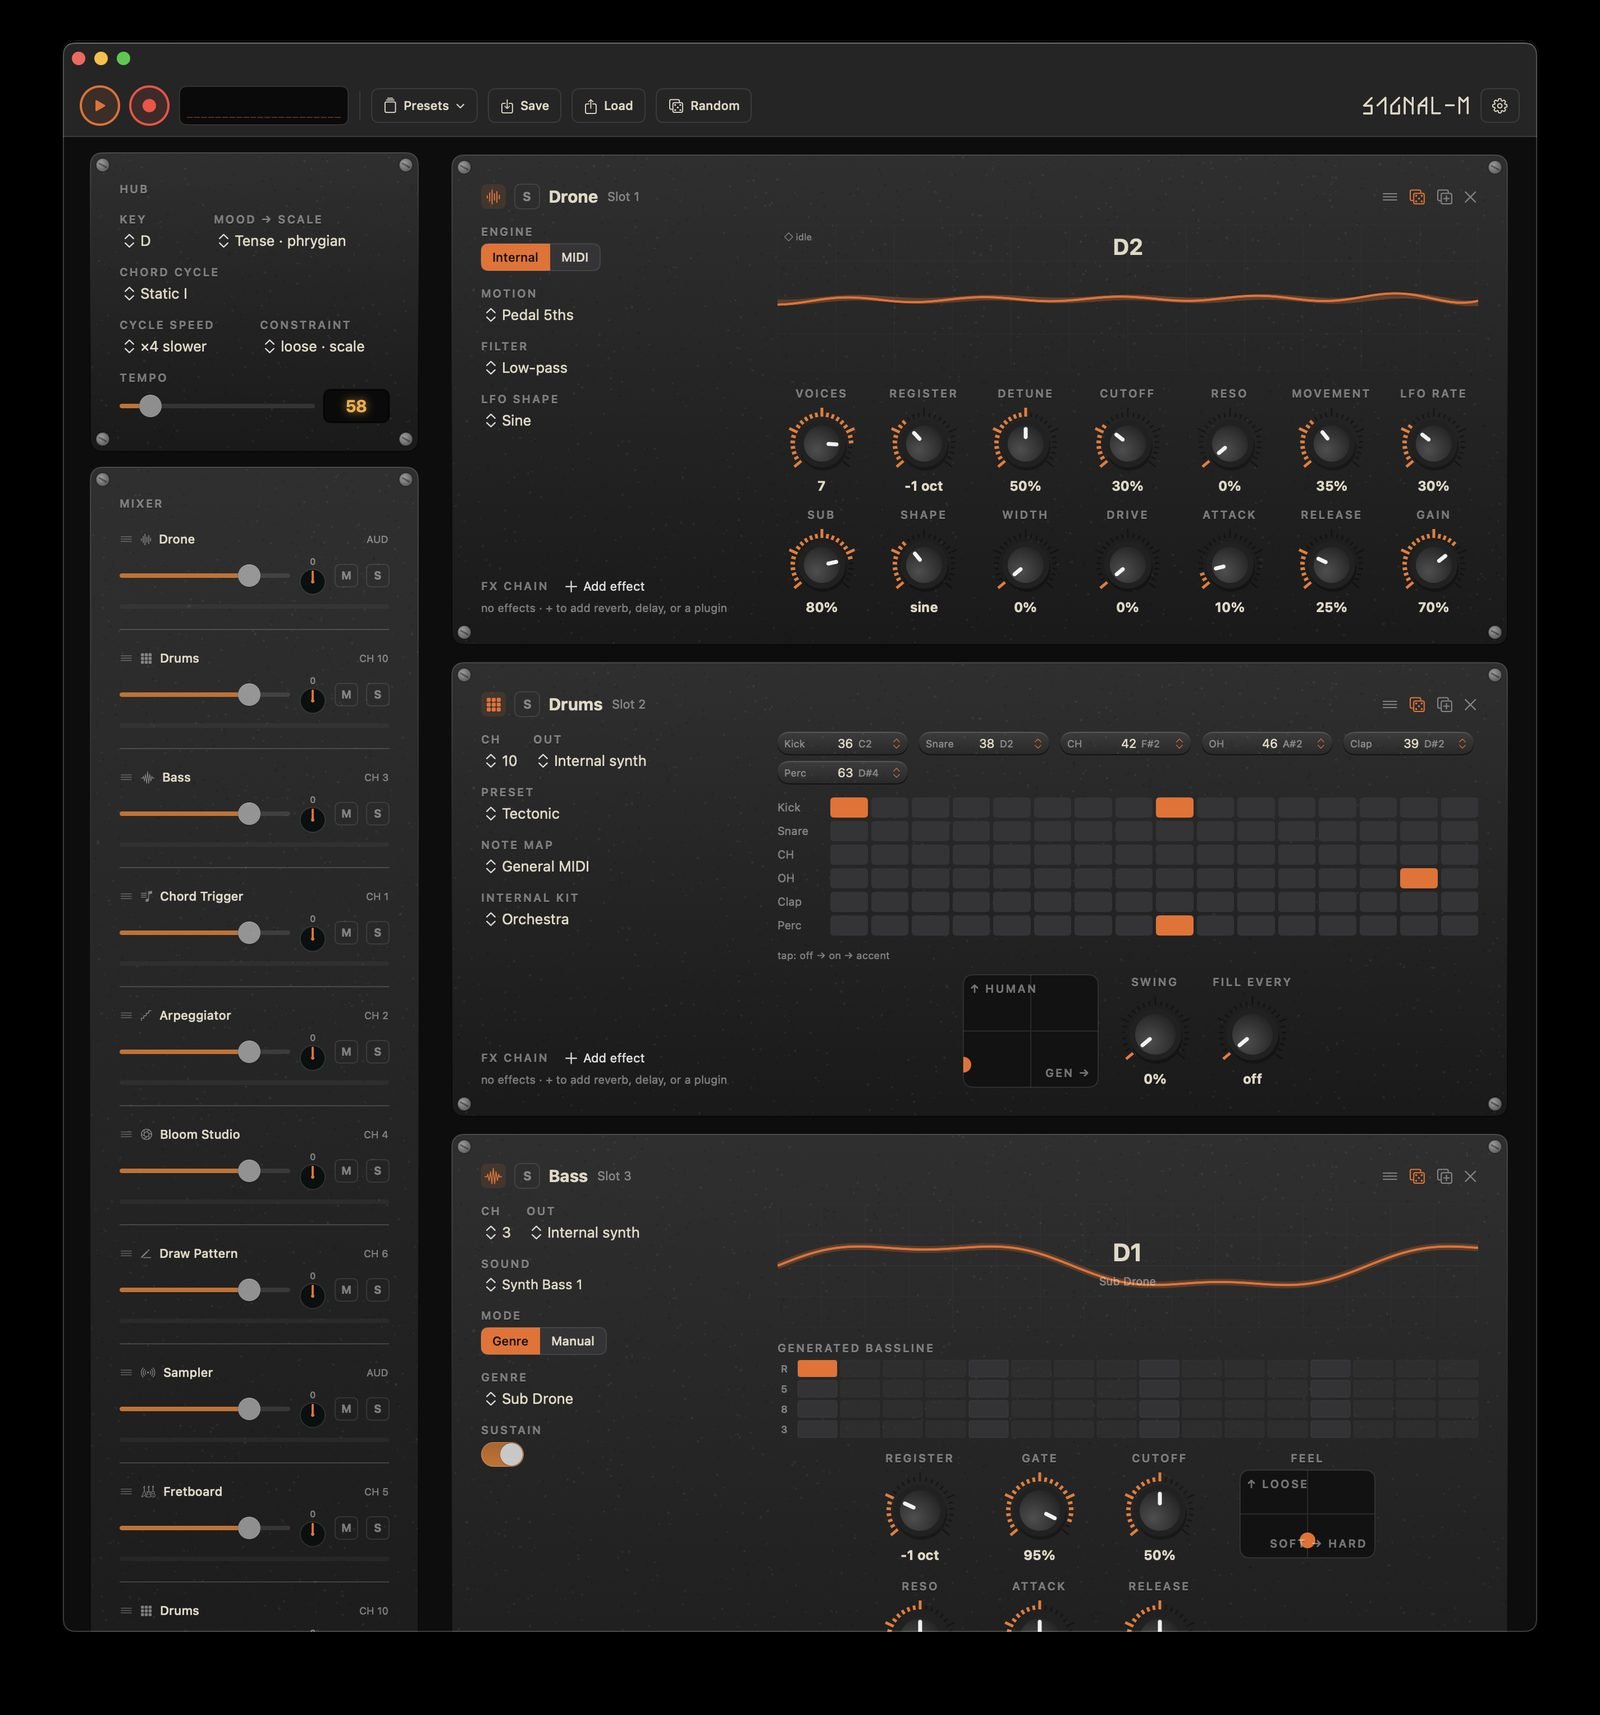
Task: Click the Bloom Studio mixer icon
Action: tap(146, 1135)
